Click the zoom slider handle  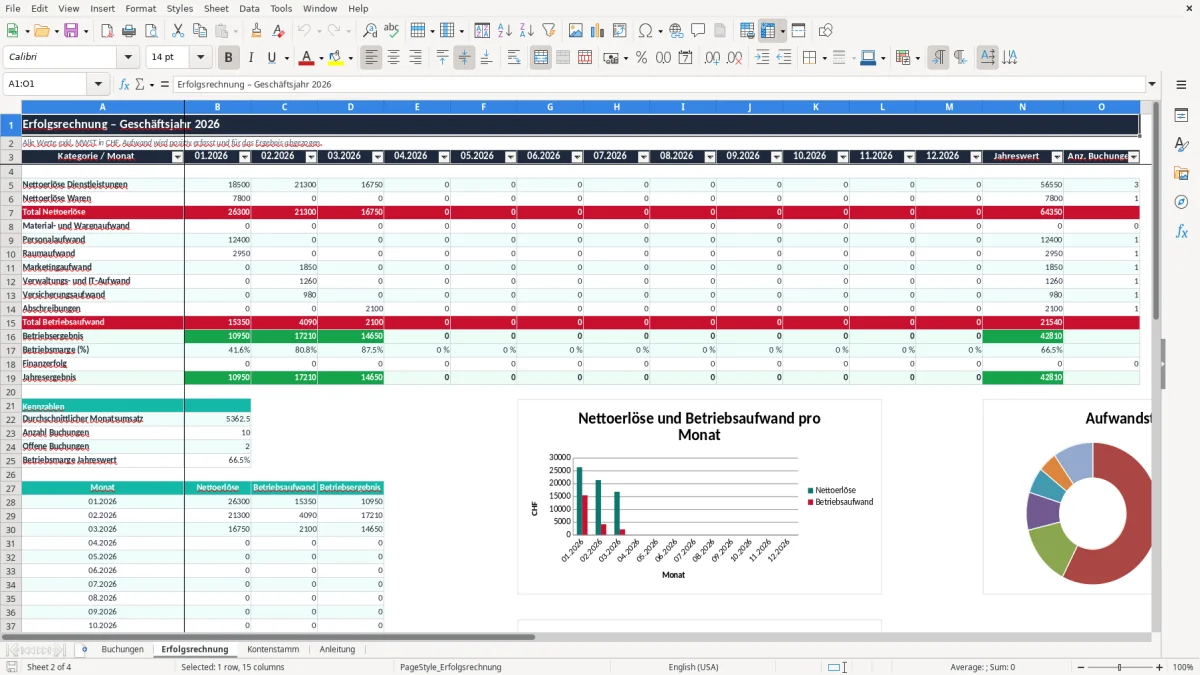click(x=1120, y=667)
